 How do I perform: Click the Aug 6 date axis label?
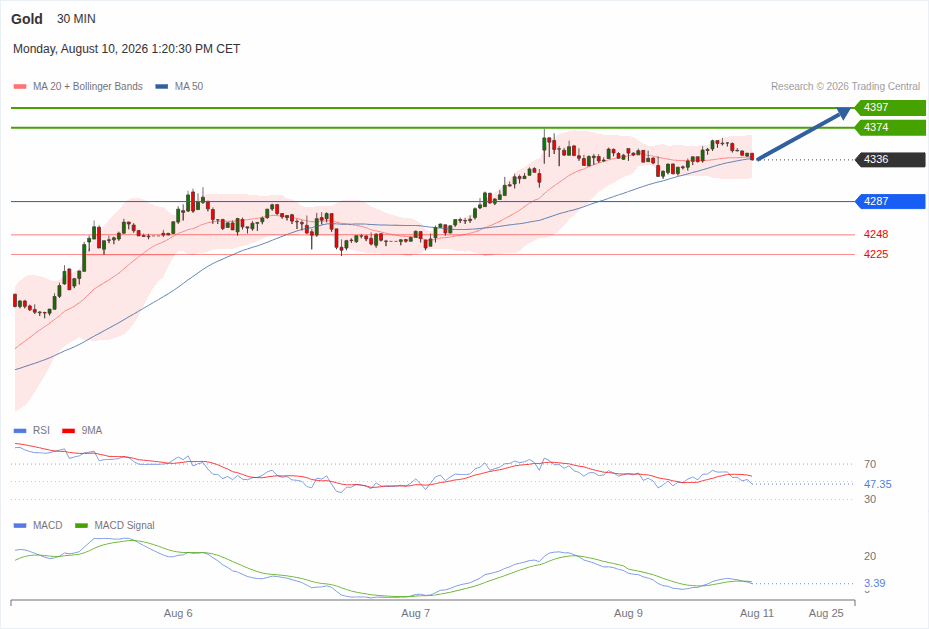click(178, 613)
